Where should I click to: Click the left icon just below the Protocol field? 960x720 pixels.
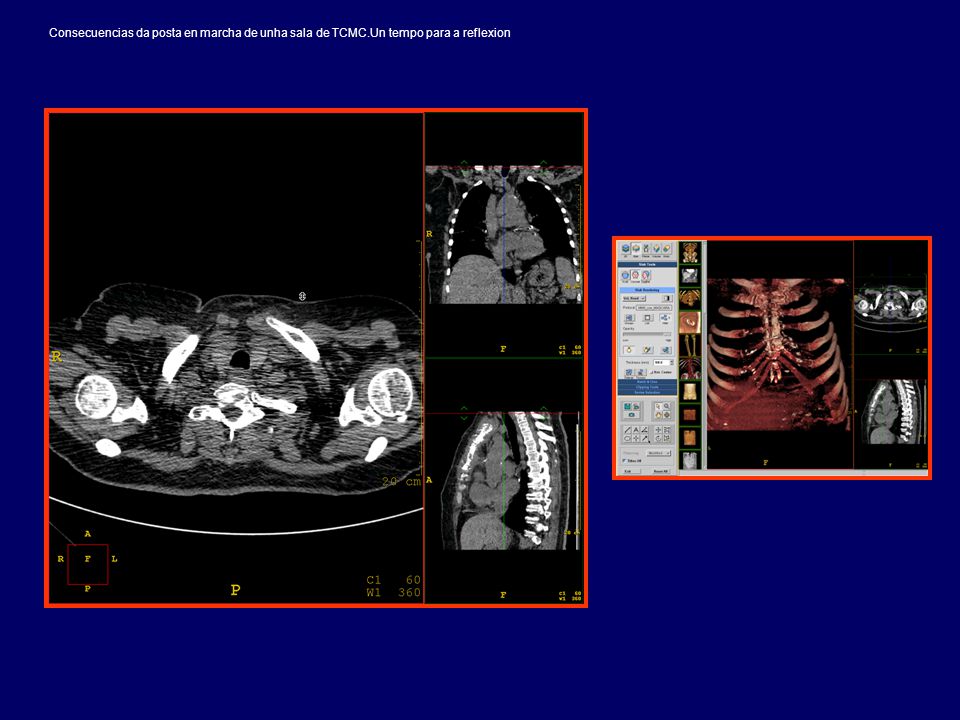point(629,318)
